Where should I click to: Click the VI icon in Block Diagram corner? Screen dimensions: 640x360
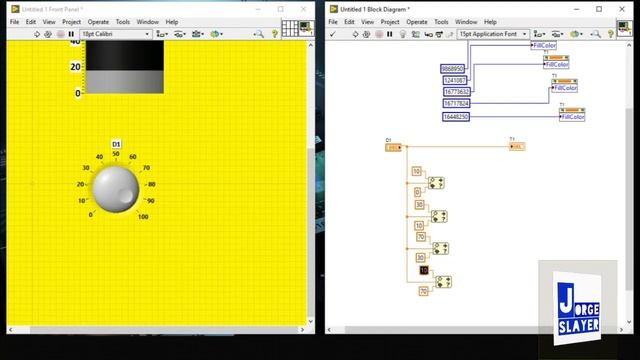click(x=624, y=29)
